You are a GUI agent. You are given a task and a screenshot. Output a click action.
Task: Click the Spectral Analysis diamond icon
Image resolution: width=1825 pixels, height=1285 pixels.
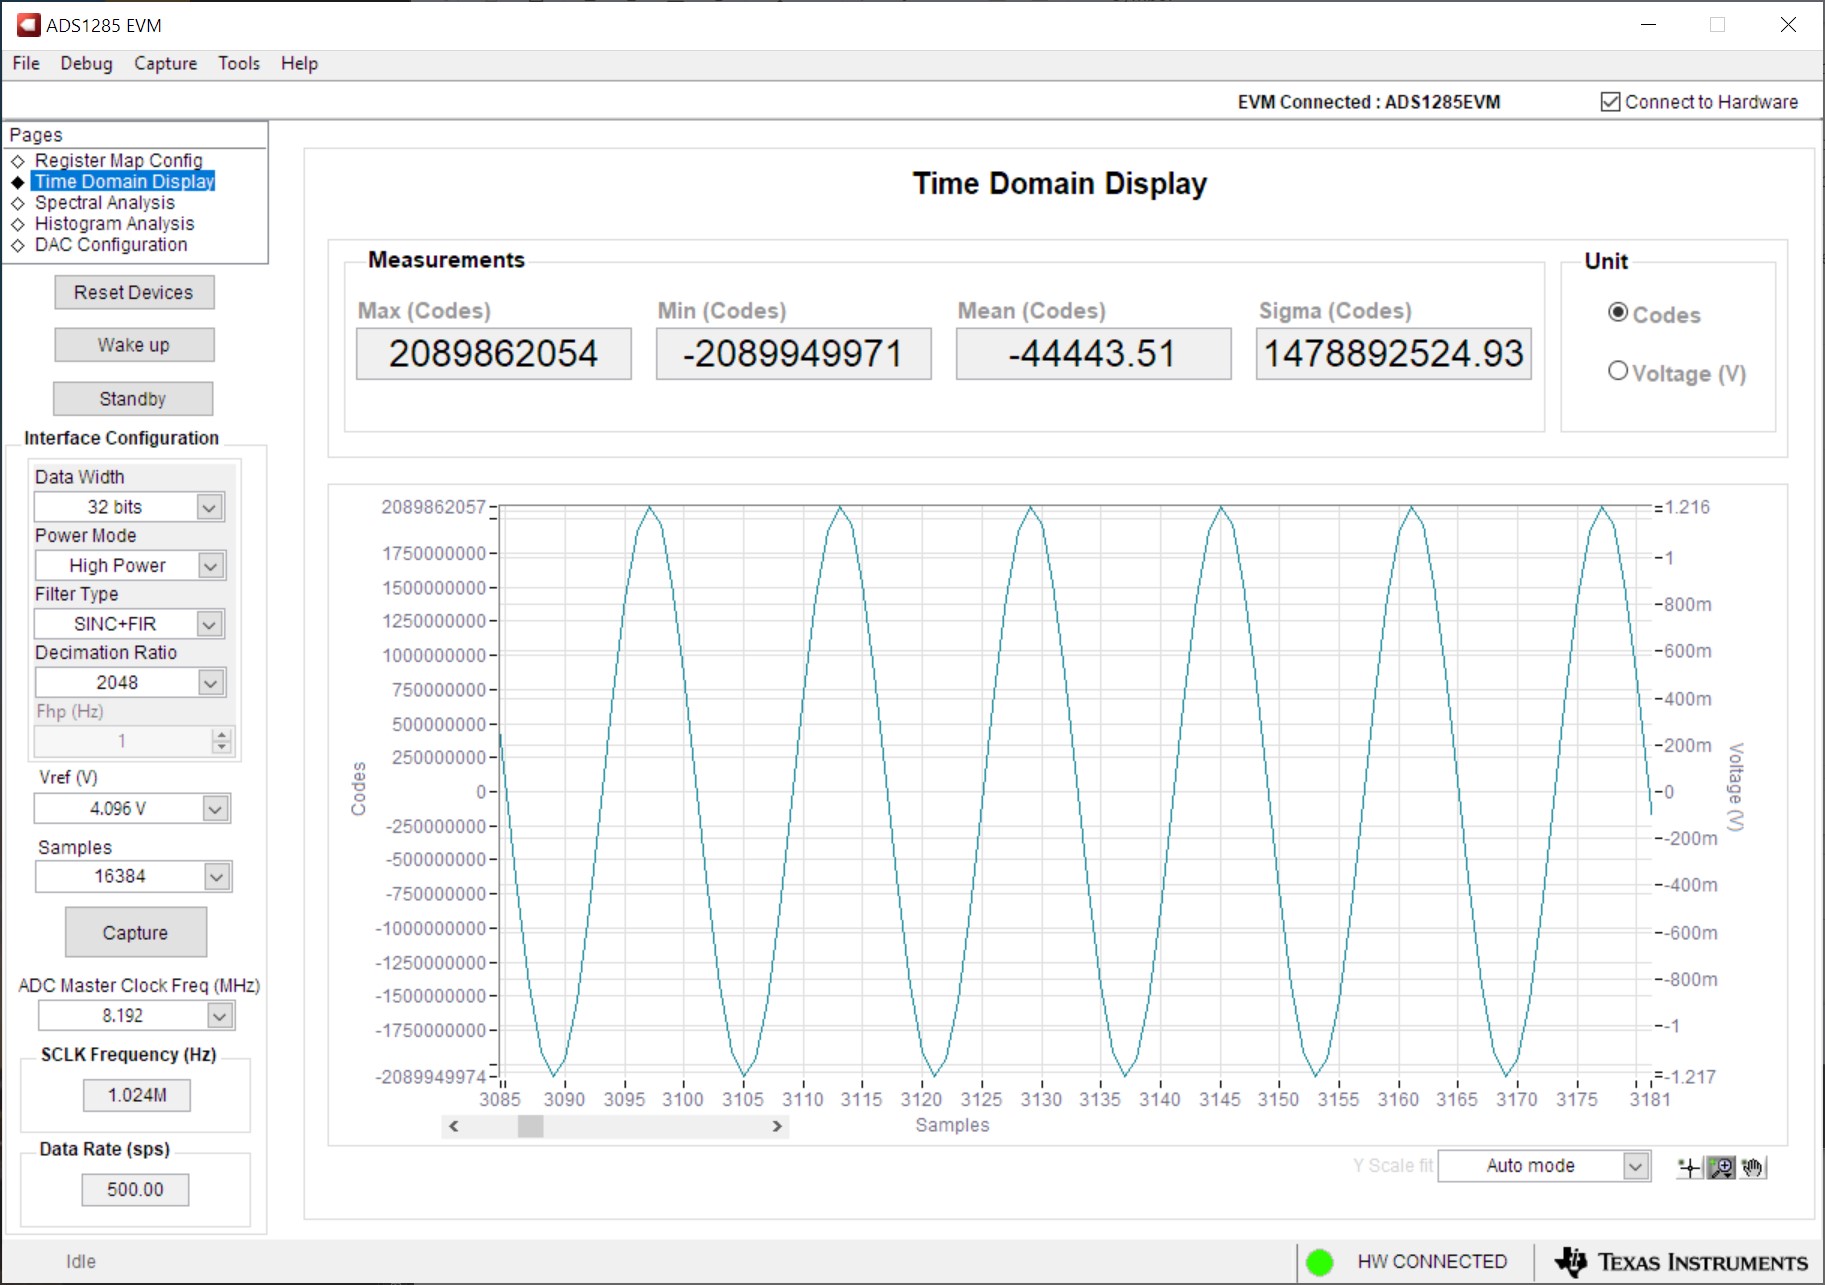click(x=18, y=203)
